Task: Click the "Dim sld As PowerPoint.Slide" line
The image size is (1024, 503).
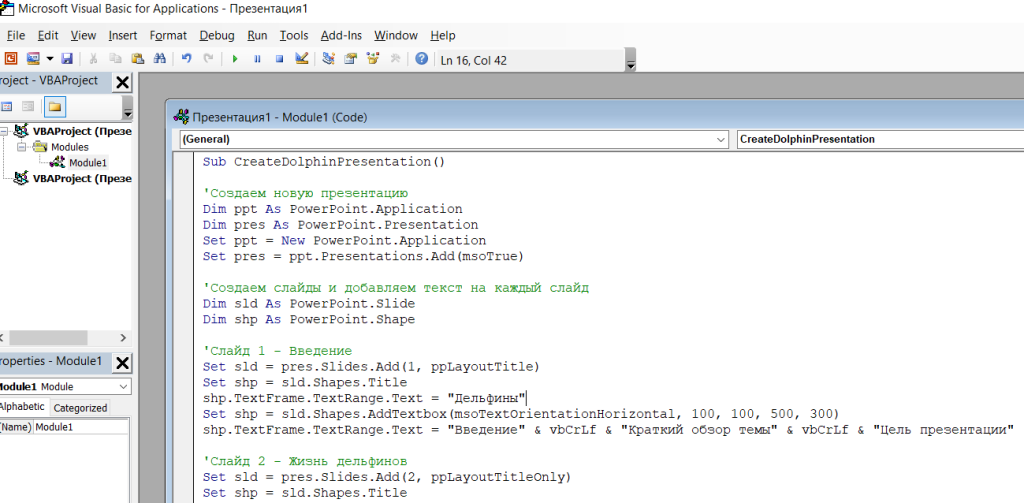Action: (309, 304)
